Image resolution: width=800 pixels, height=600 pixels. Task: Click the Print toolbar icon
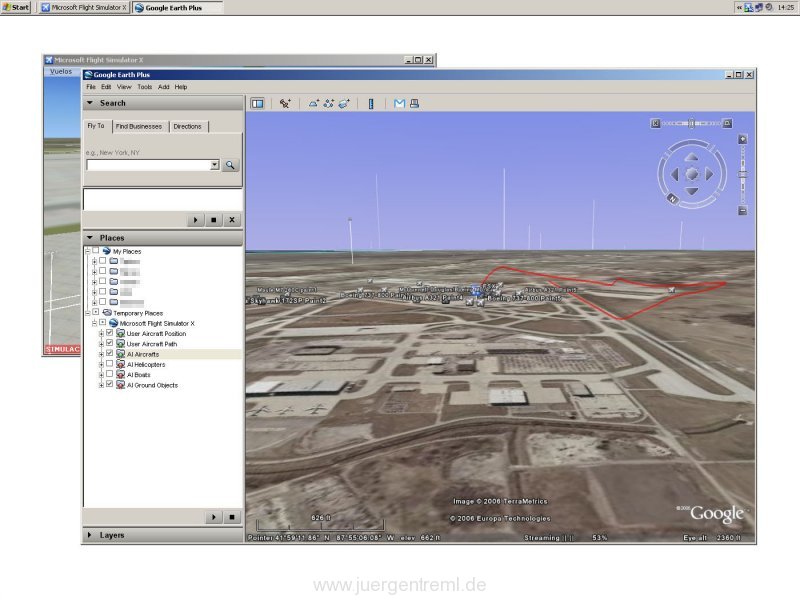pyautogui.click(x=414, y=104)
